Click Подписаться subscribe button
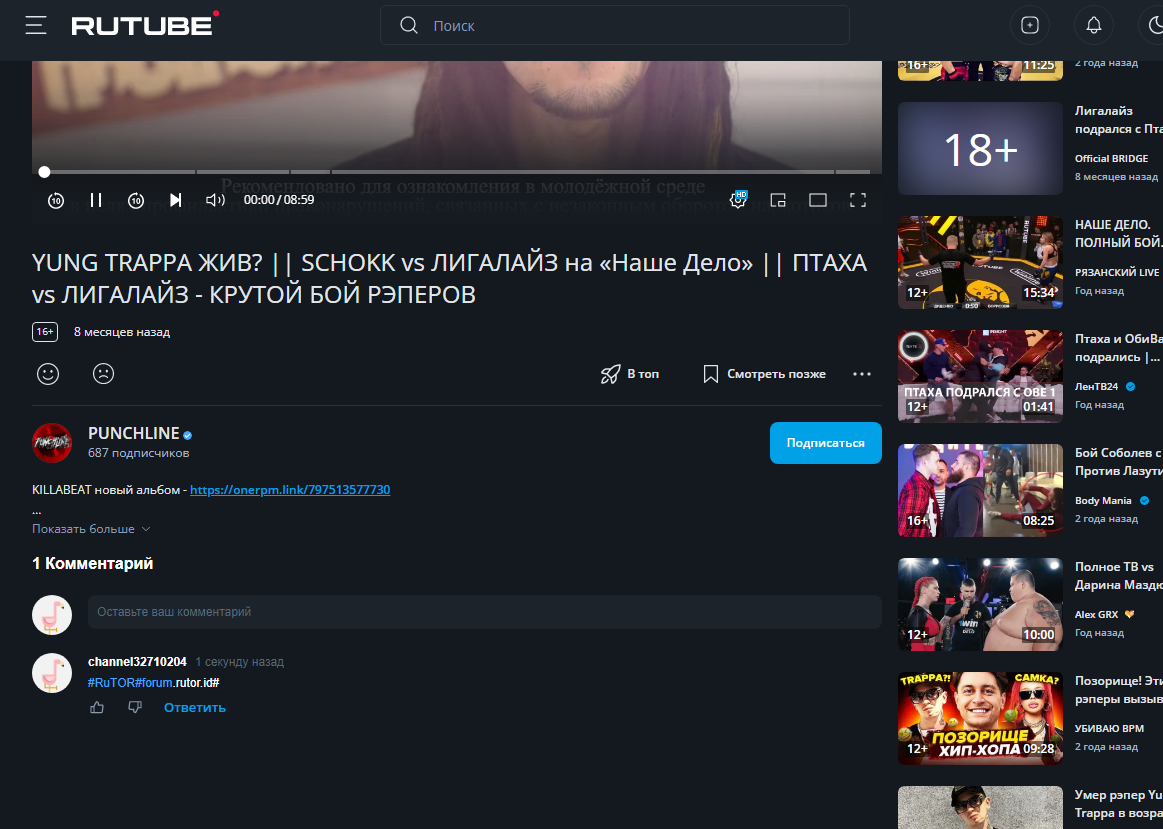Image resolution: width=1163 pixels, height=829 pixels. point(826,443)
